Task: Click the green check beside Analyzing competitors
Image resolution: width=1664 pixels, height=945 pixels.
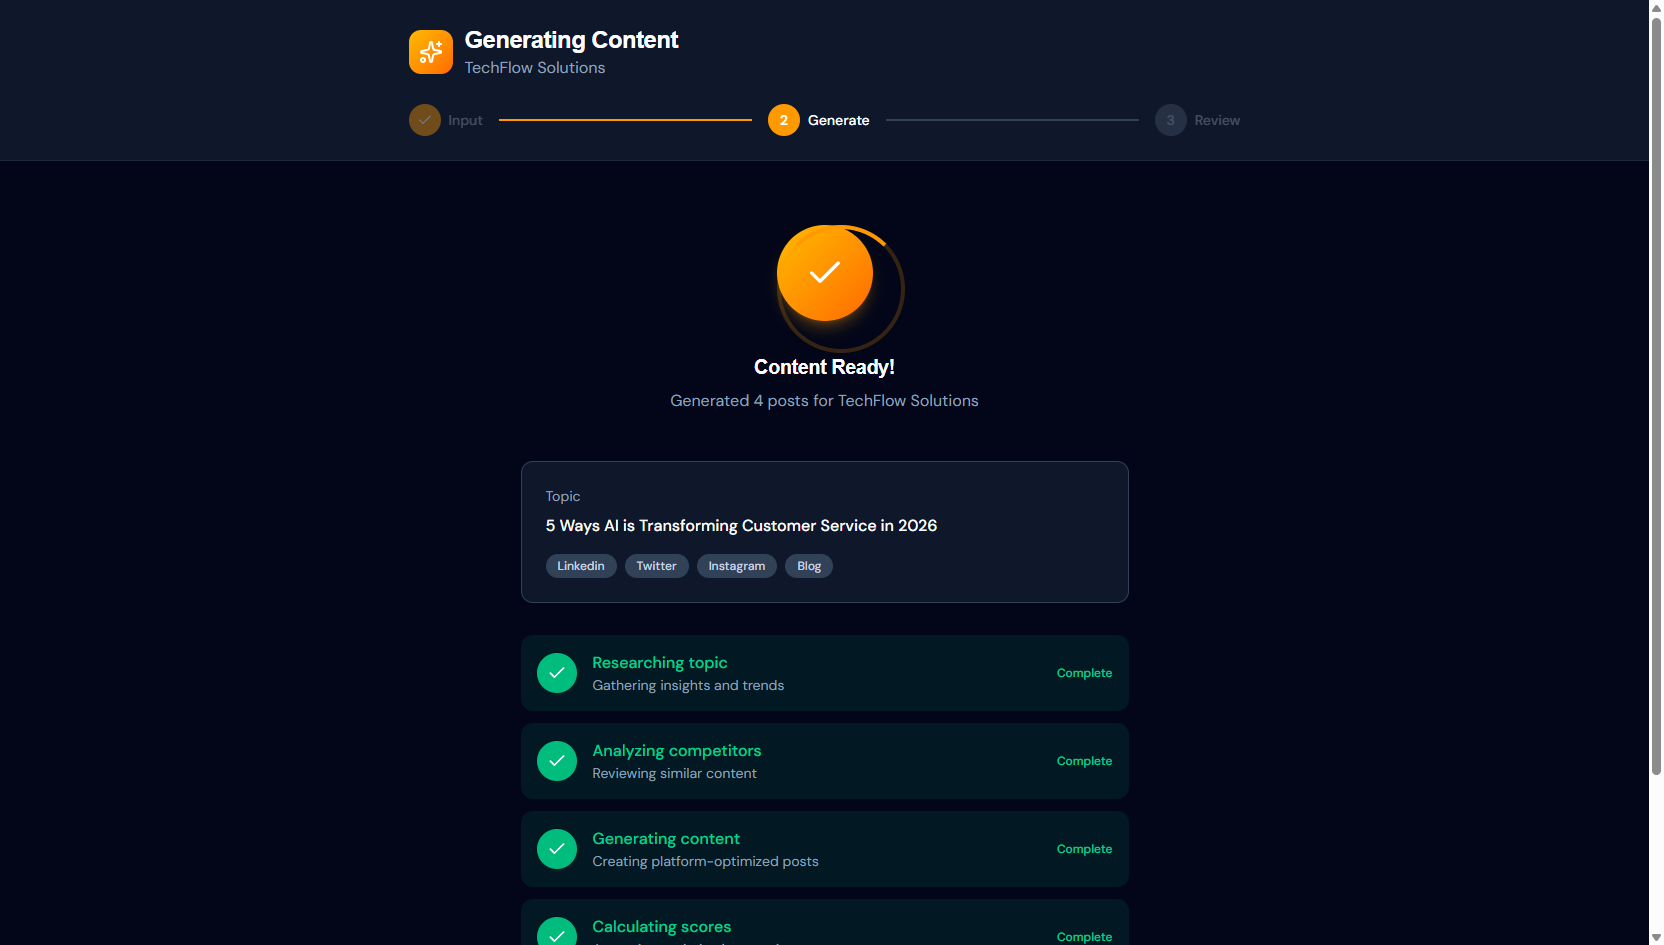Action: coord(557,761)
